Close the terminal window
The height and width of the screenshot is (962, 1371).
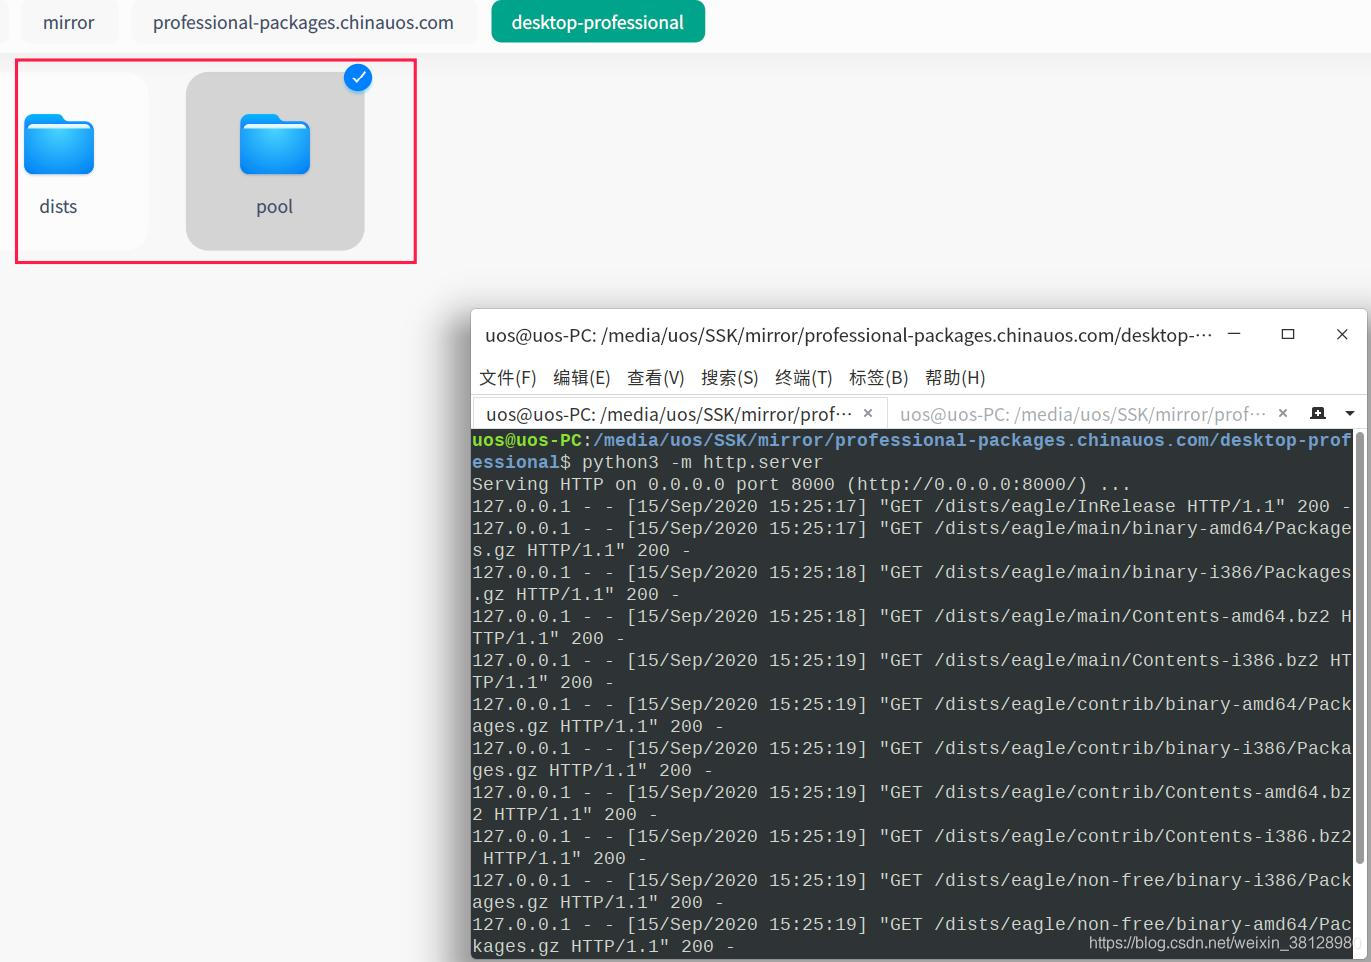click(1342, 334)
